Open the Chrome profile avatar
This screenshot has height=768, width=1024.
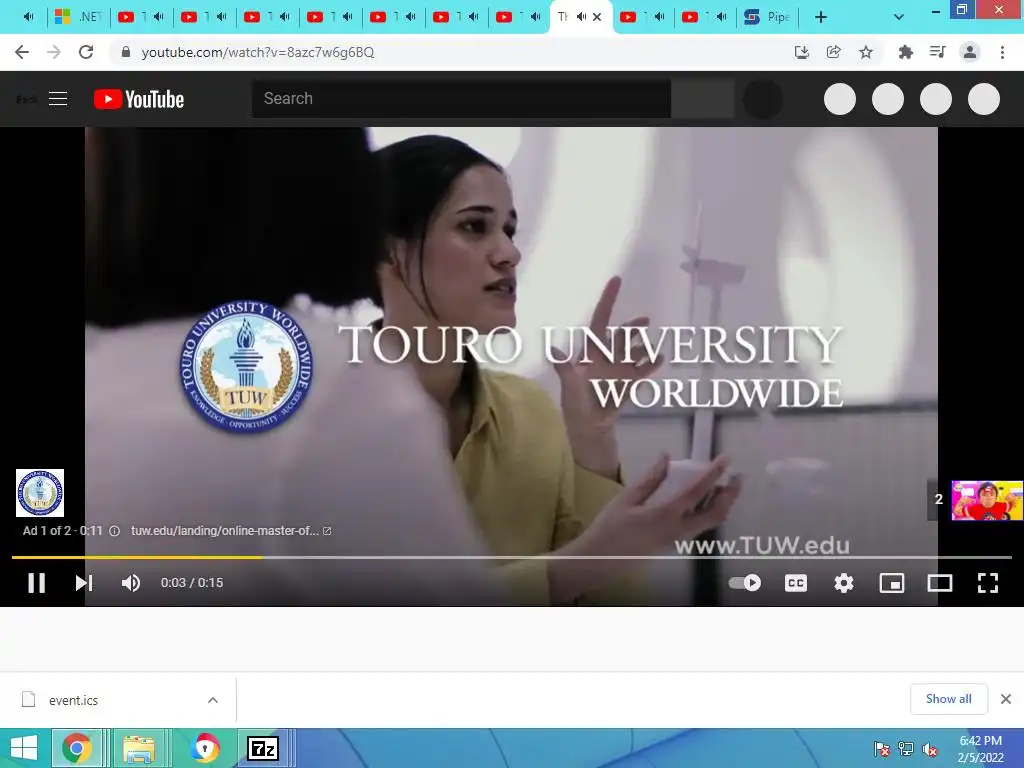click(970, 52)
